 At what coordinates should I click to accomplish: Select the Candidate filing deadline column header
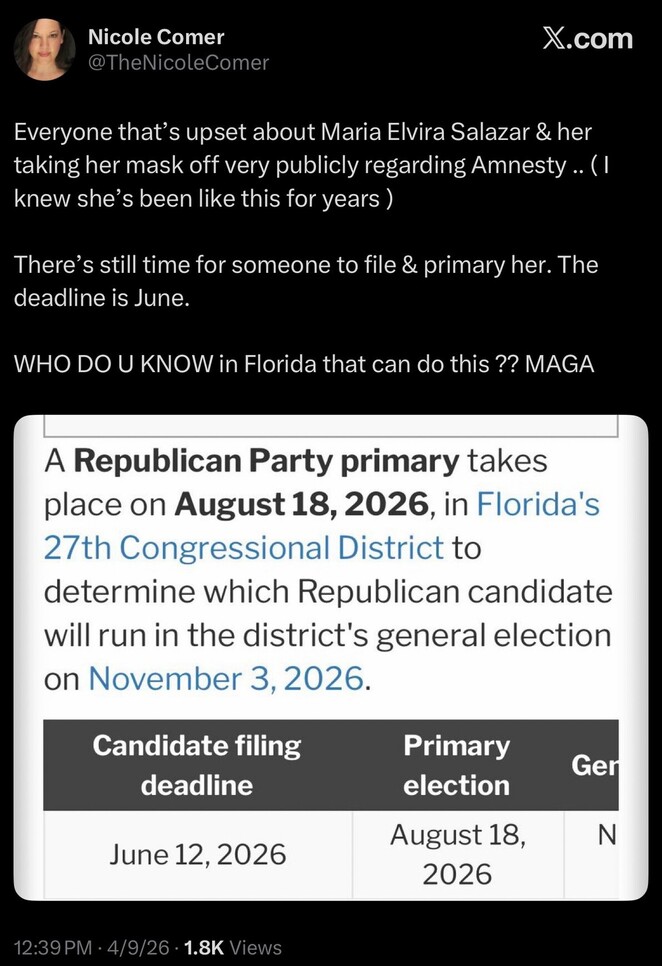(x=197, y=765)
